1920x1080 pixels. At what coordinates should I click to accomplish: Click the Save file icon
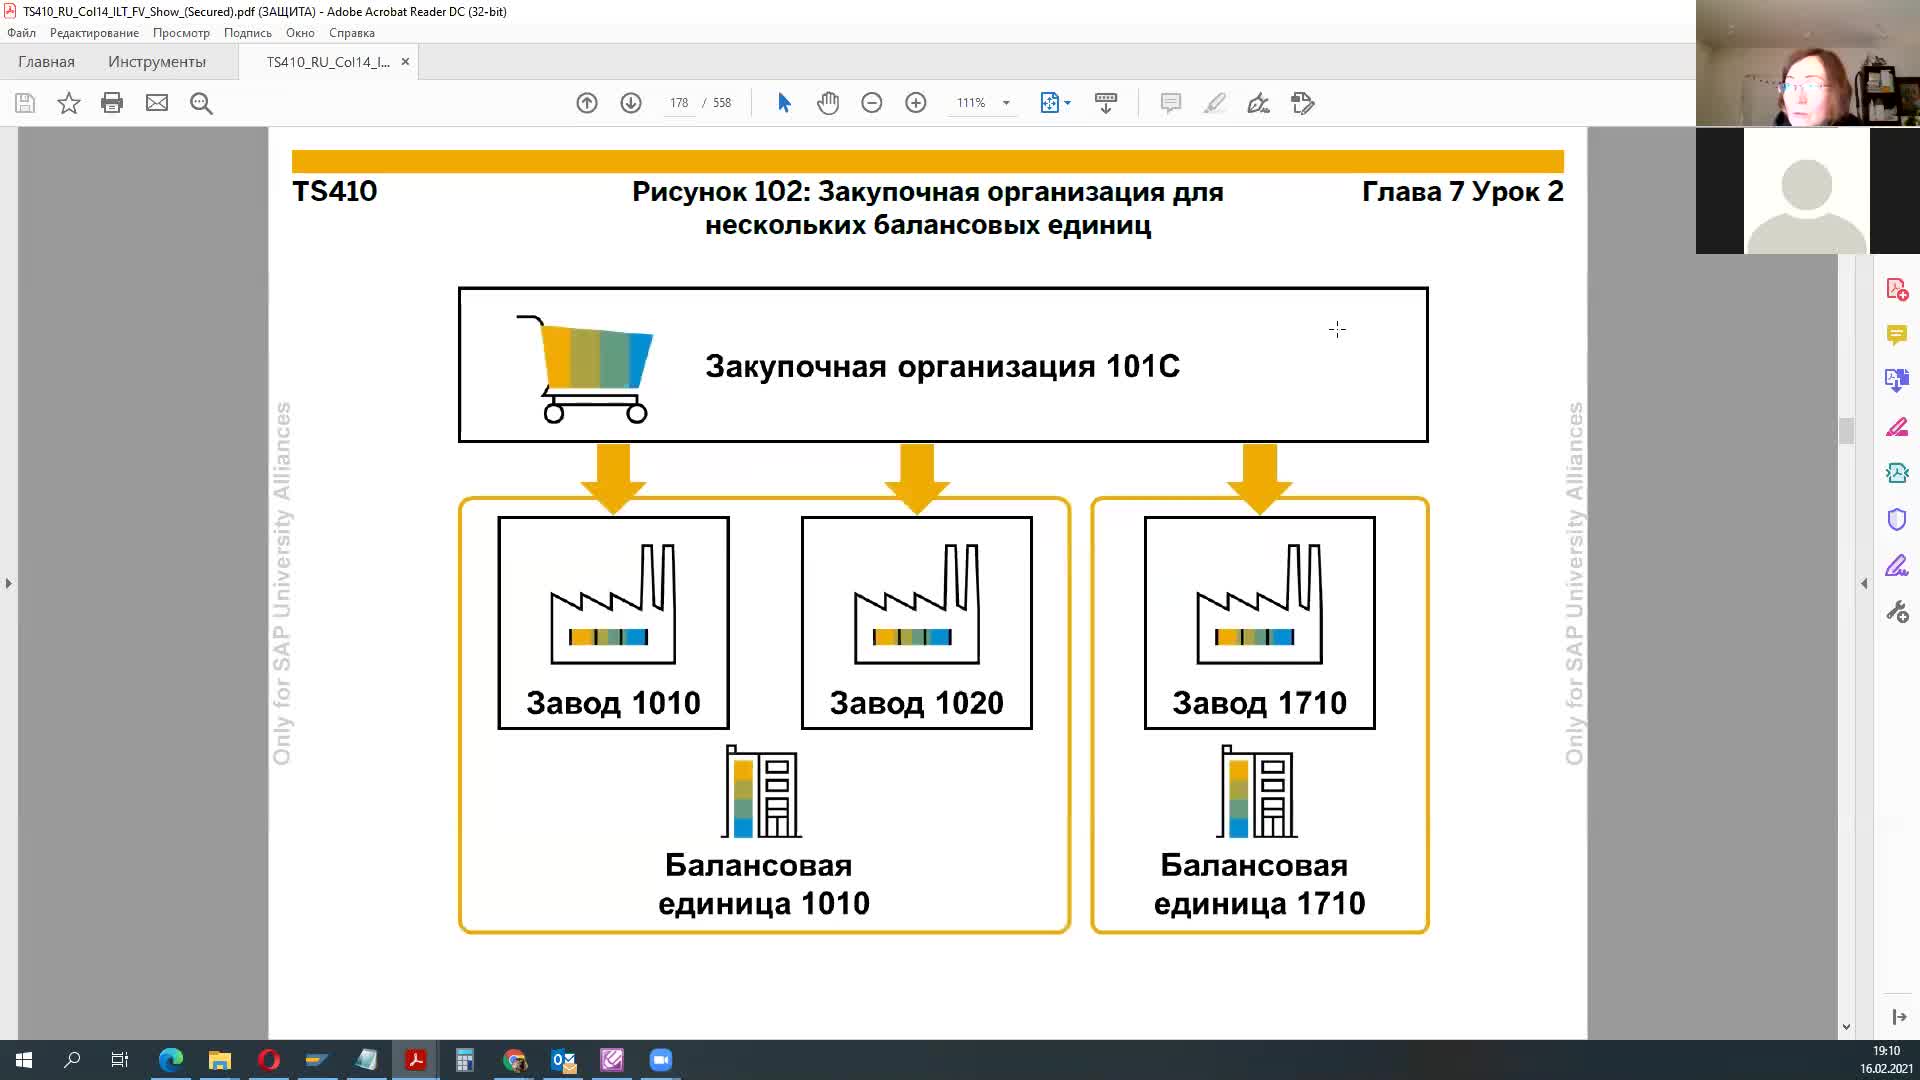[x=25, y=103]
